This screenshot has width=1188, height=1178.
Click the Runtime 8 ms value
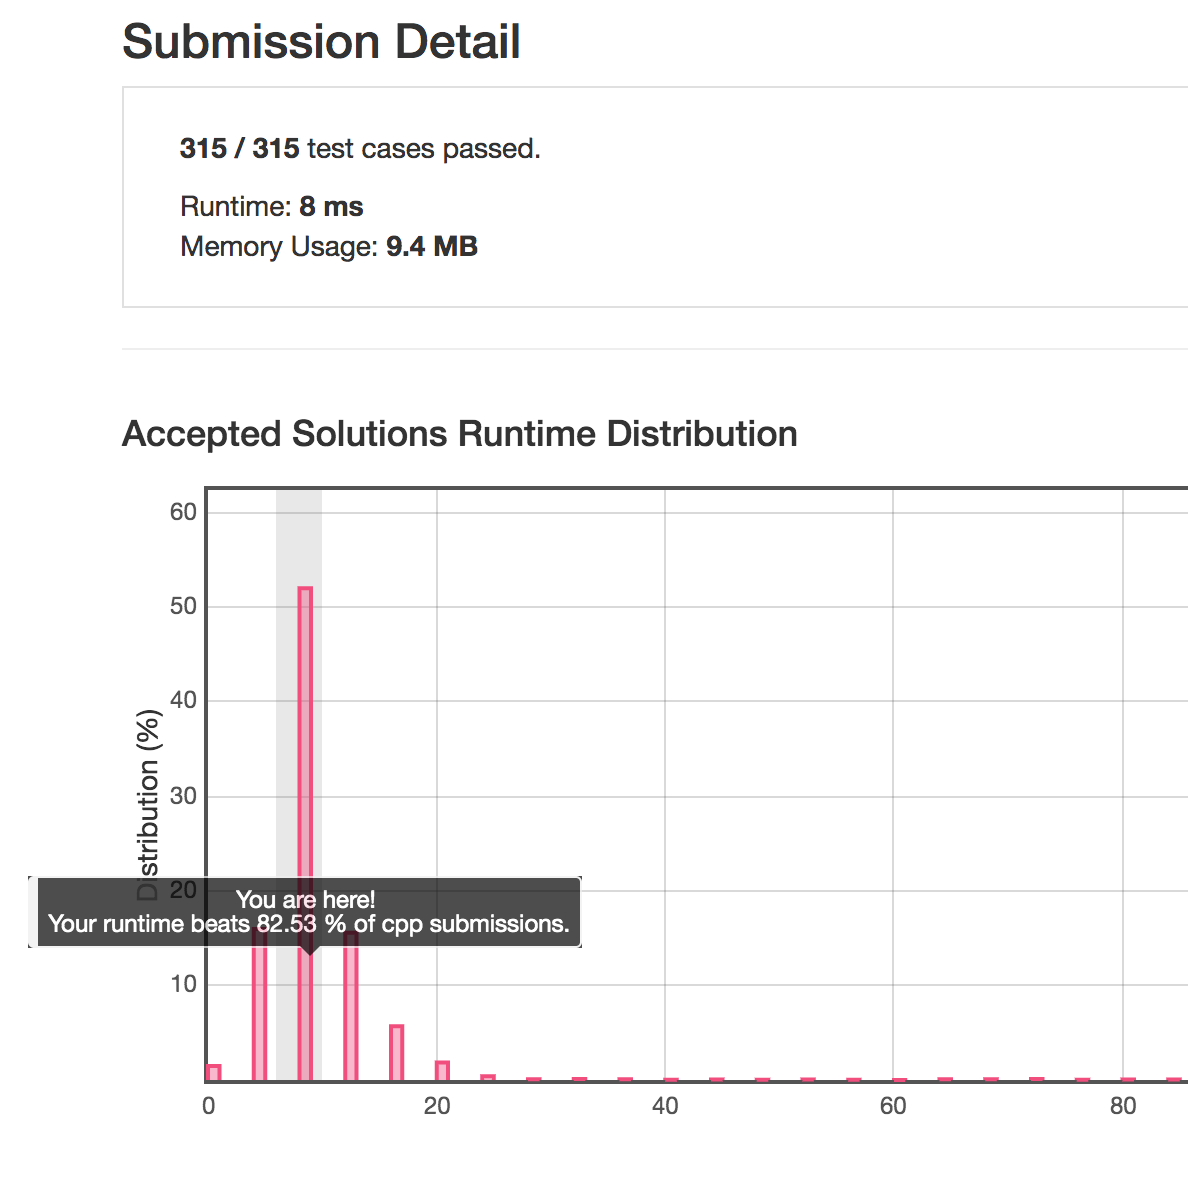coord(331,207)
